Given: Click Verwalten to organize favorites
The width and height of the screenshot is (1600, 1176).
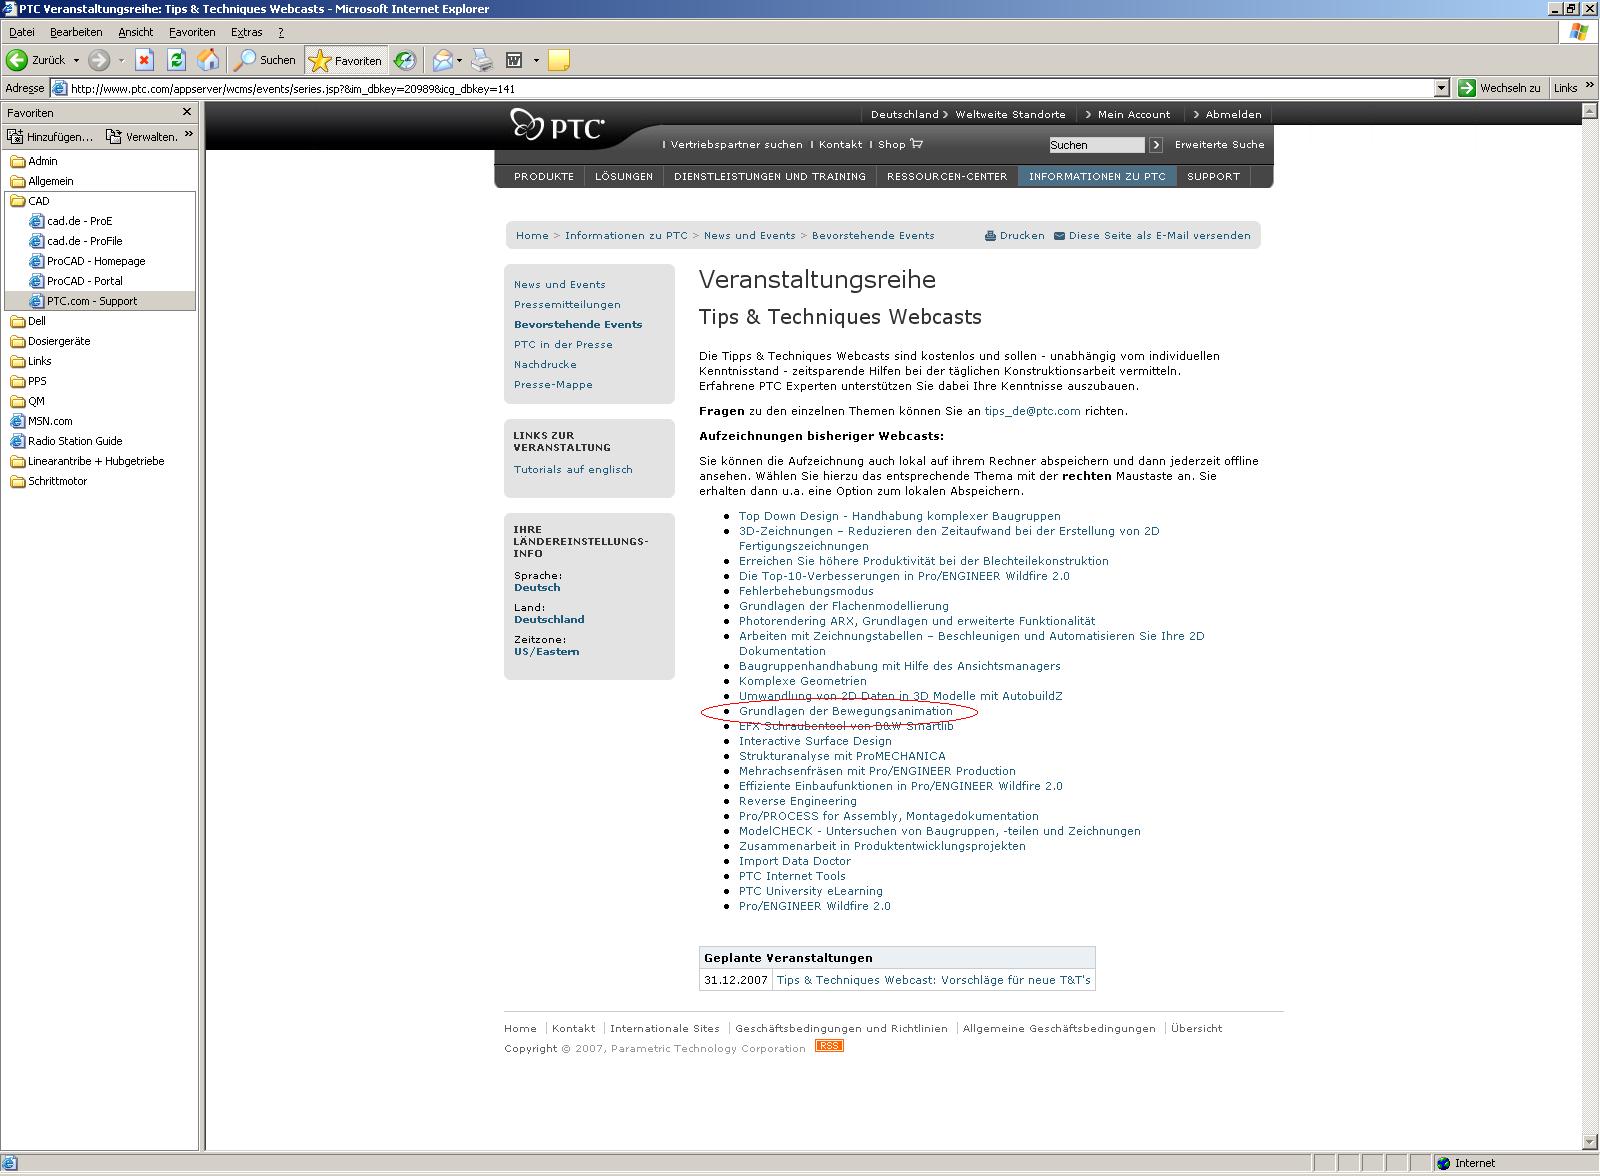Looking at the screenshot, I should point(142,136).
